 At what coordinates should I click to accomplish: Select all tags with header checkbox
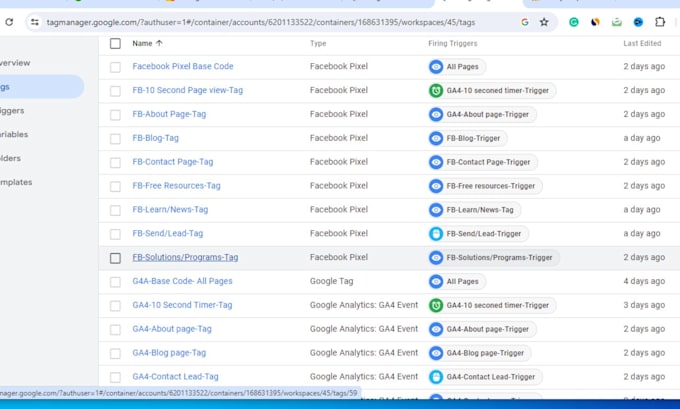point(115,43)
